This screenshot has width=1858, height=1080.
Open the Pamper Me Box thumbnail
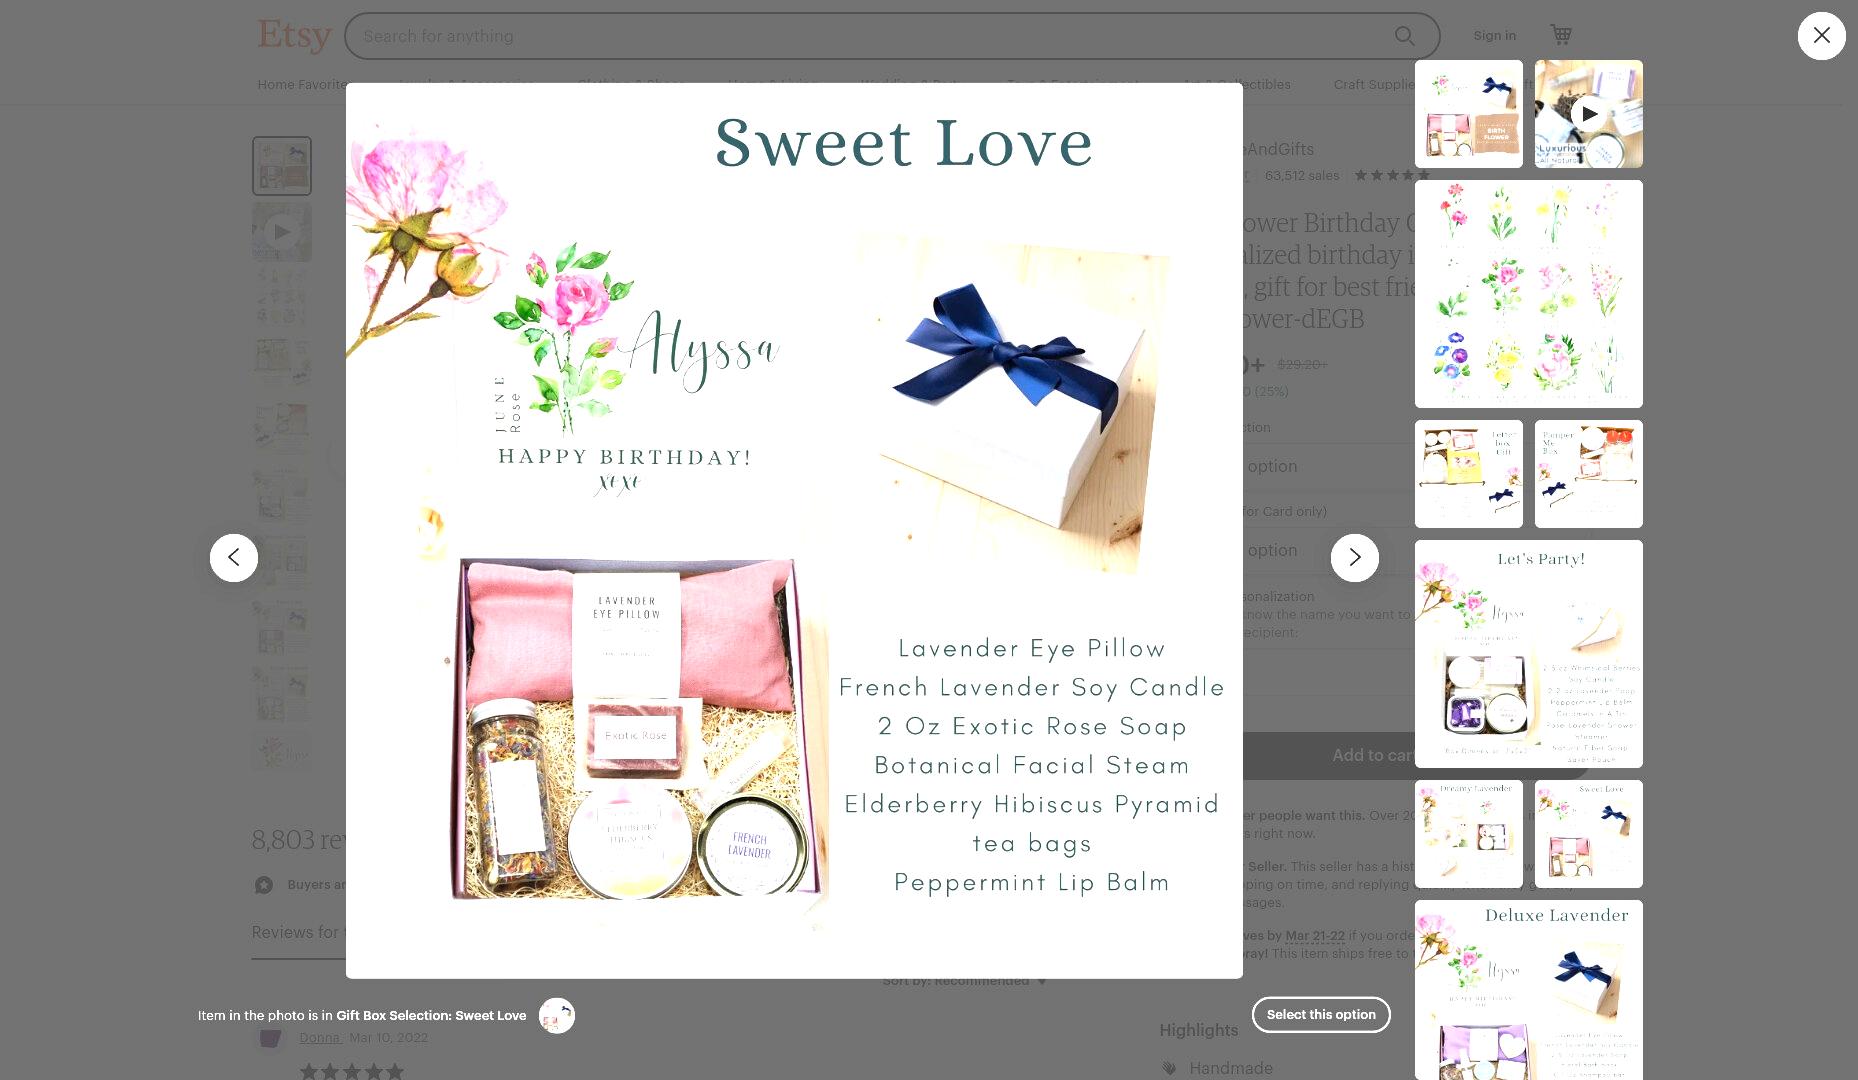pyautogui.click(x=1588, y=474)
